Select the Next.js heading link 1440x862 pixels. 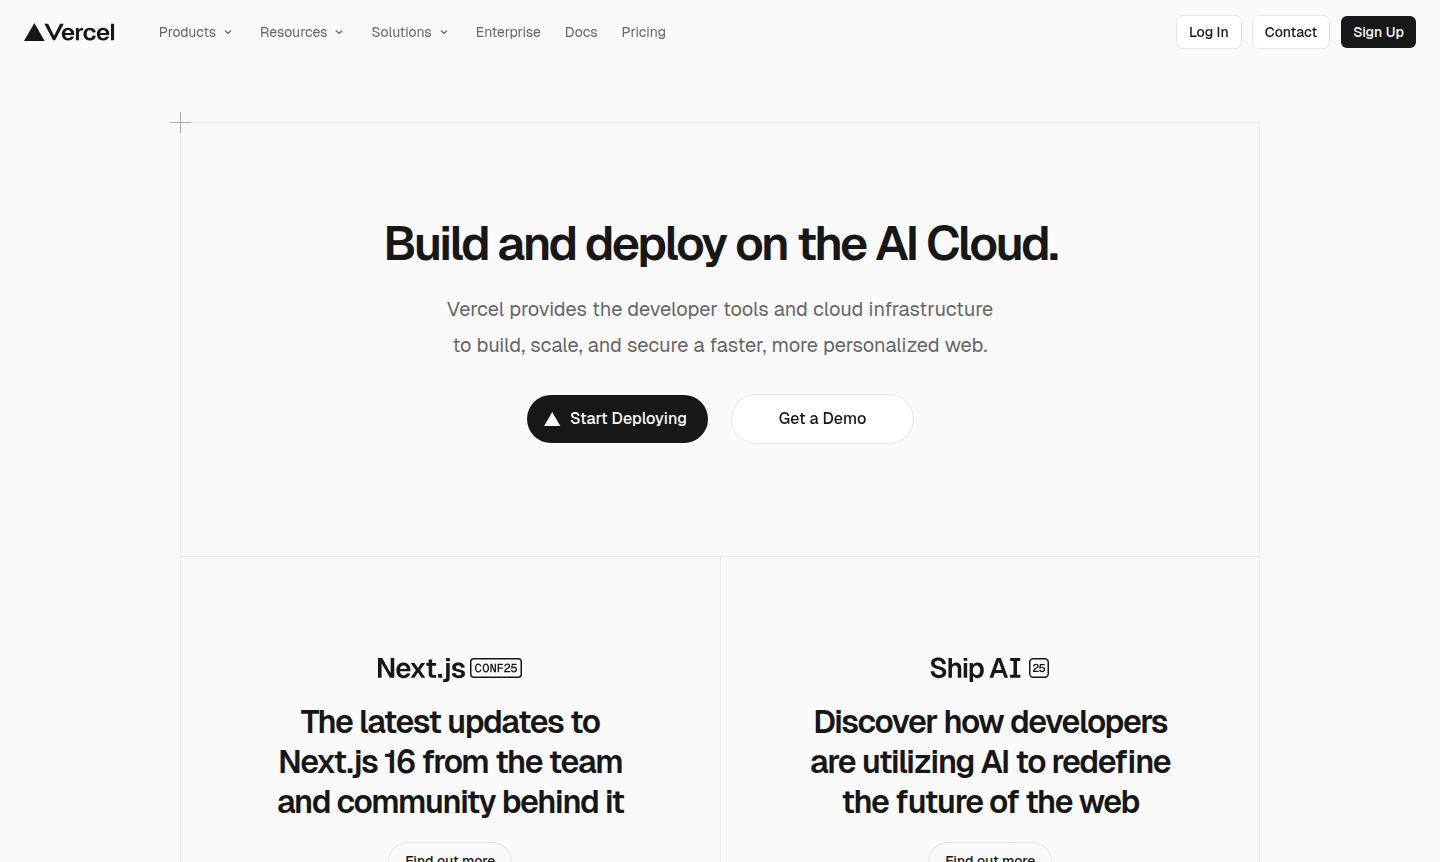click(x=421, y=667)
